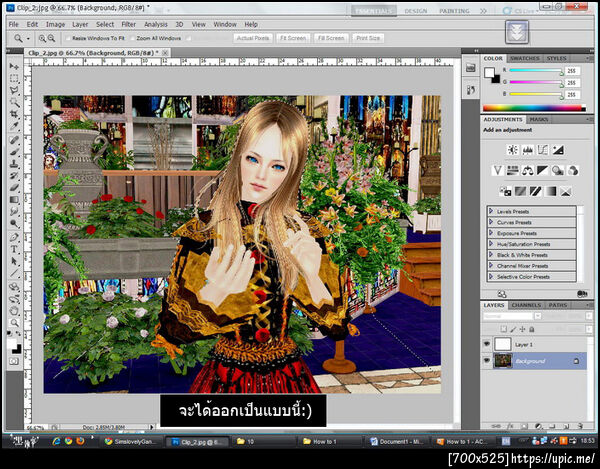The height and width of the screenshot is (469, 600).
Task: Select the Path Selection tool
Action: pos(14,261)
